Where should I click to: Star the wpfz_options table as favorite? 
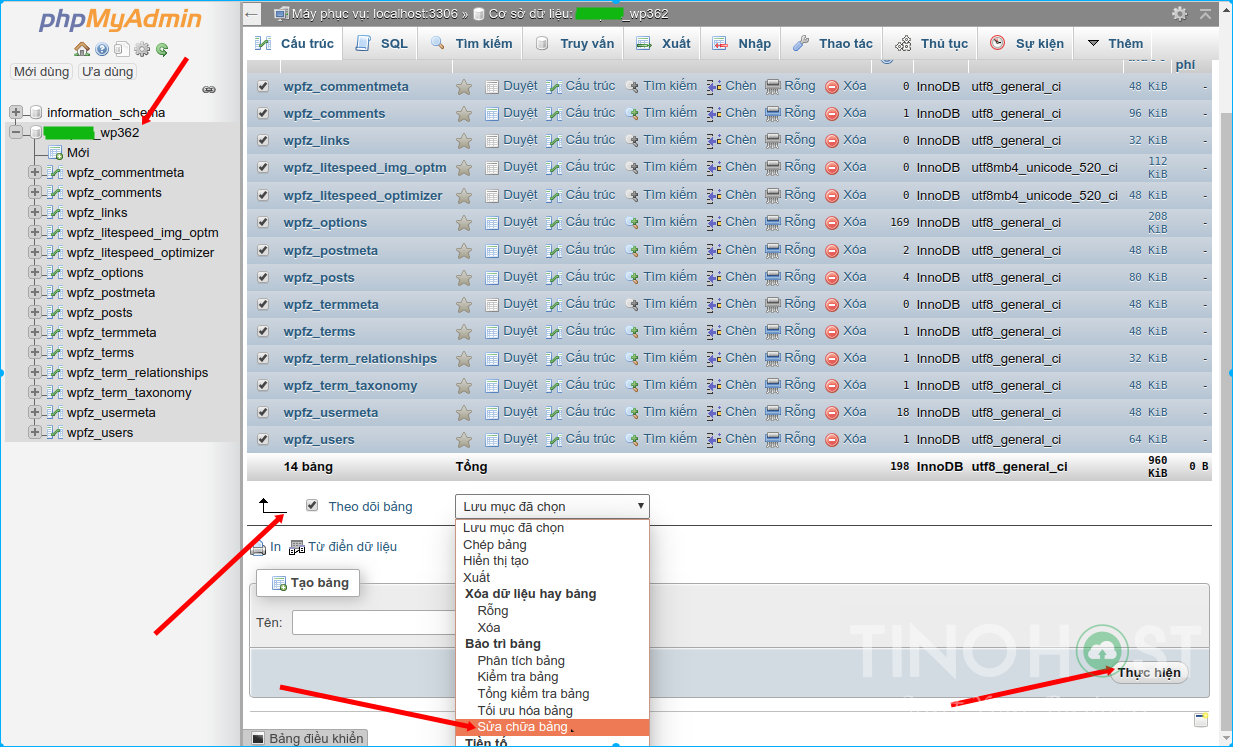464,223
